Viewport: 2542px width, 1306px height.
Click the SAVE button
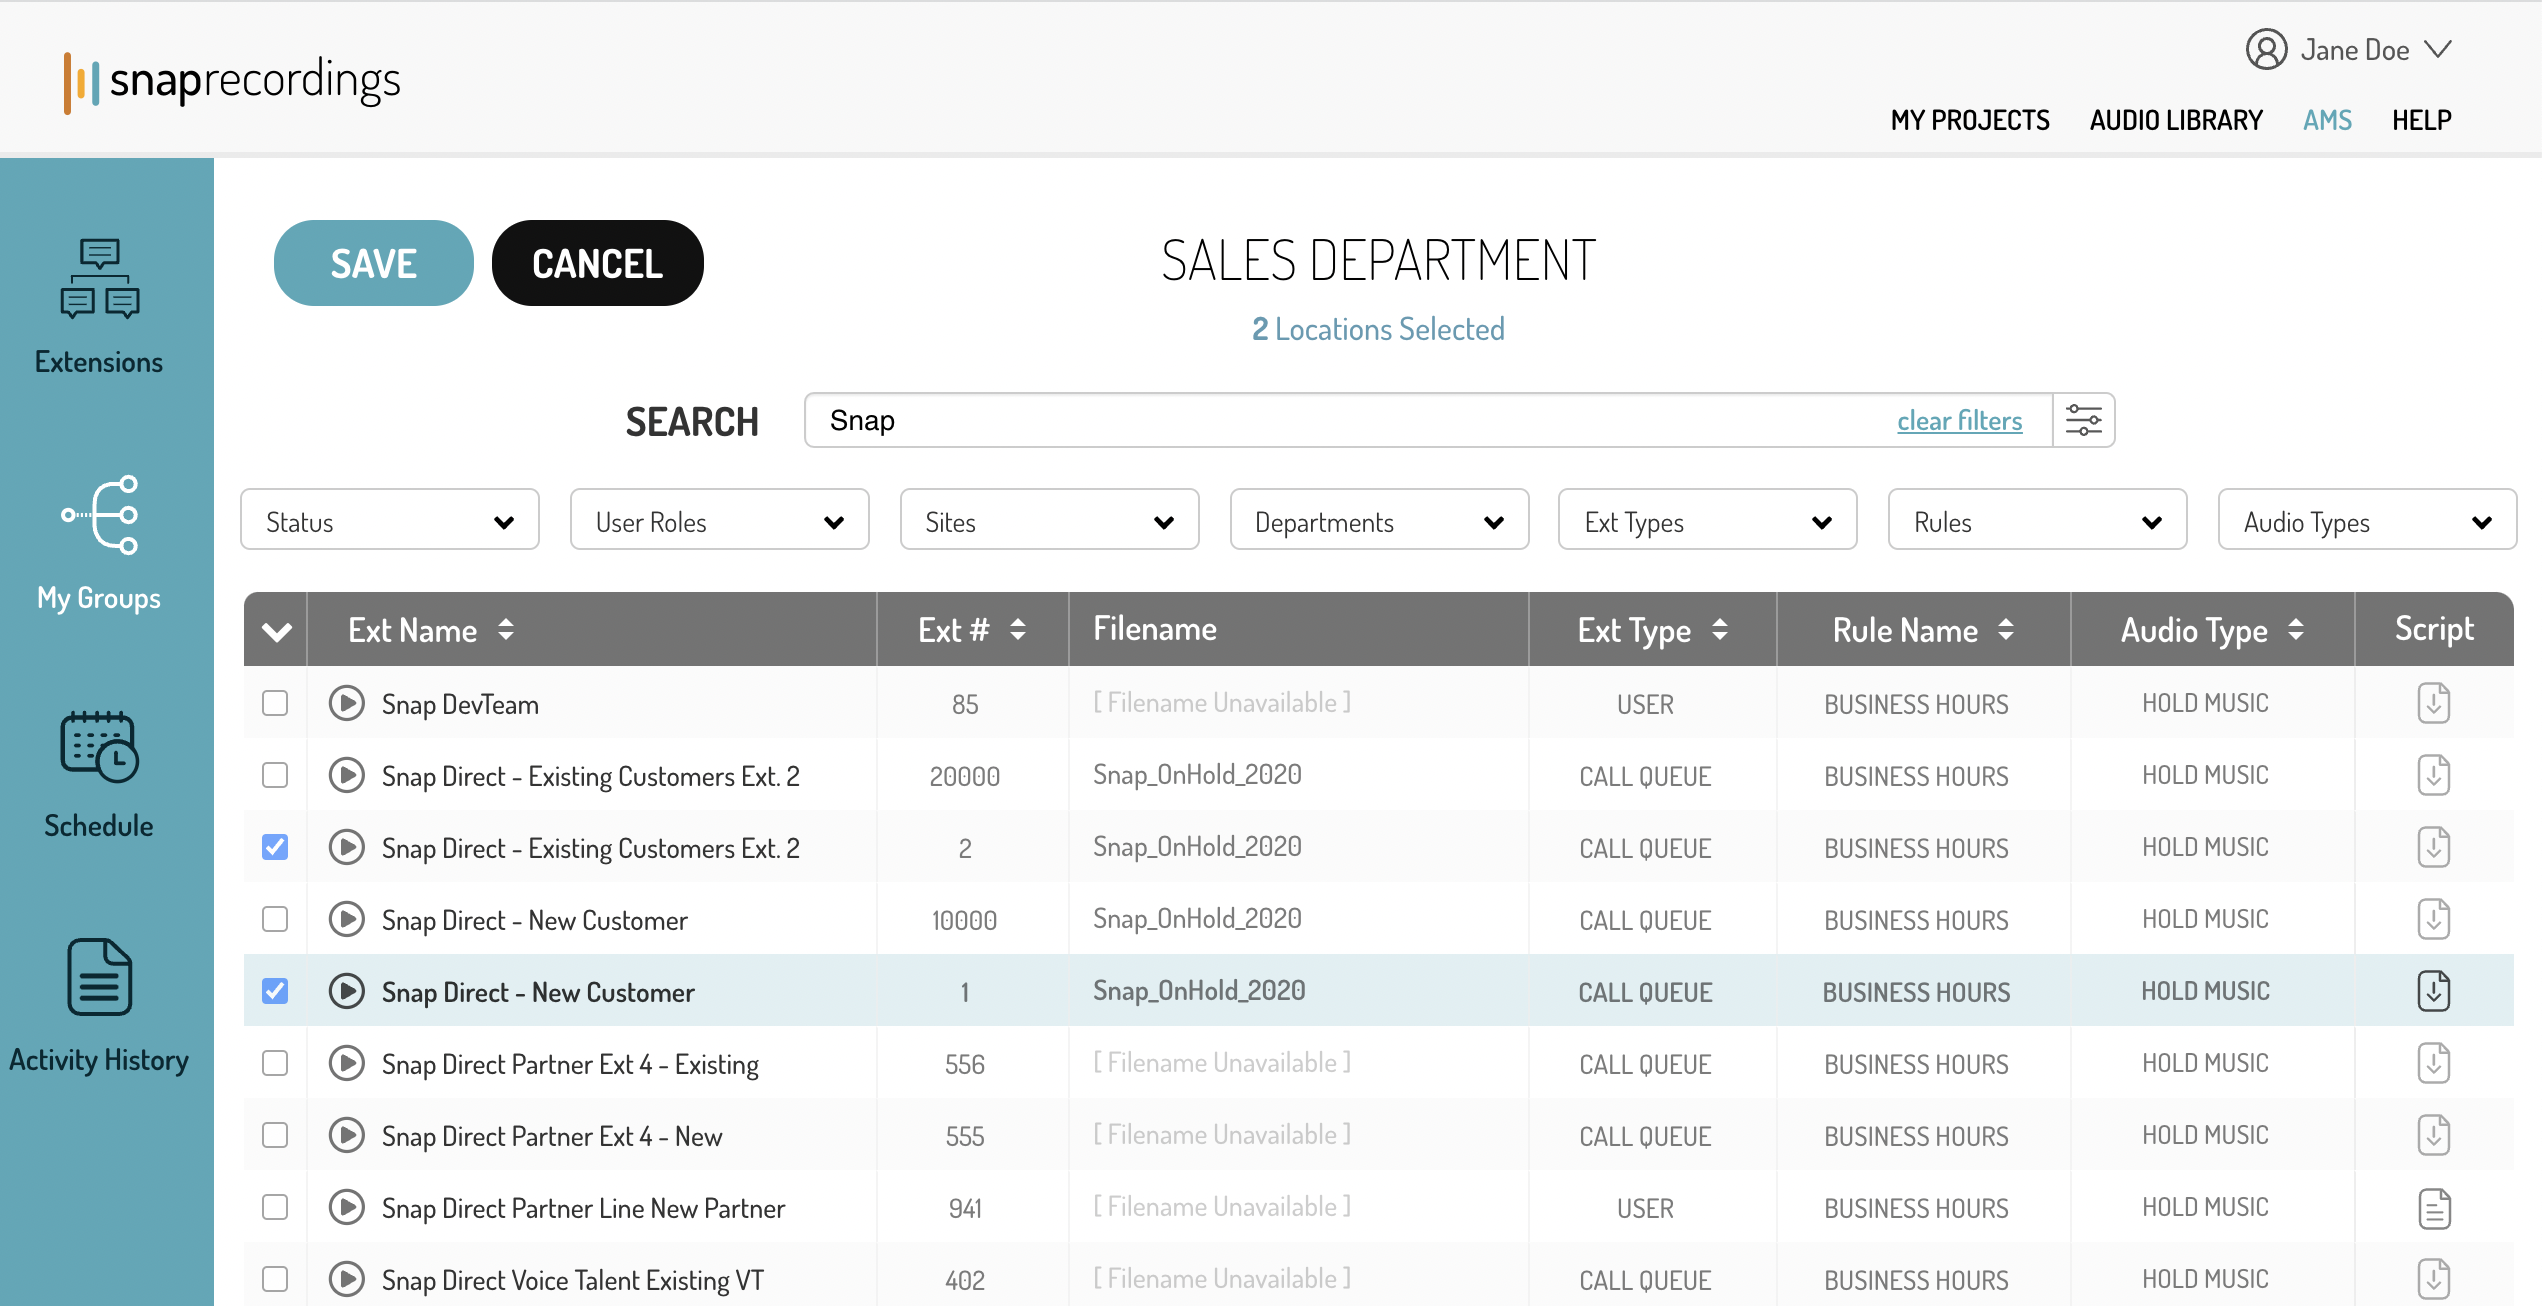click(373, 263)
